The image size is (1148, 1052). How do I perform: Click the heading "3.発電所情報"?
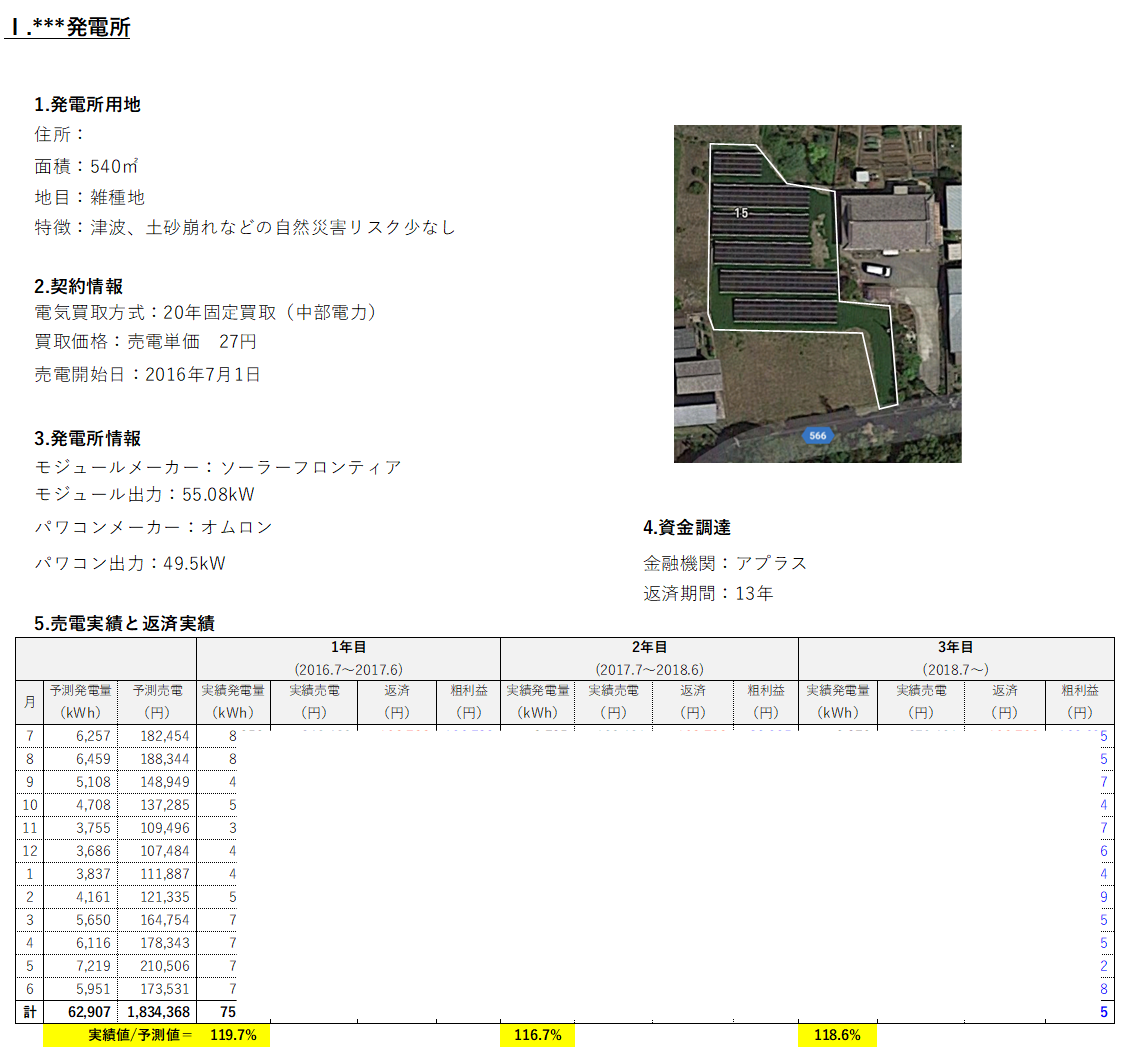[x=87, y=439]
